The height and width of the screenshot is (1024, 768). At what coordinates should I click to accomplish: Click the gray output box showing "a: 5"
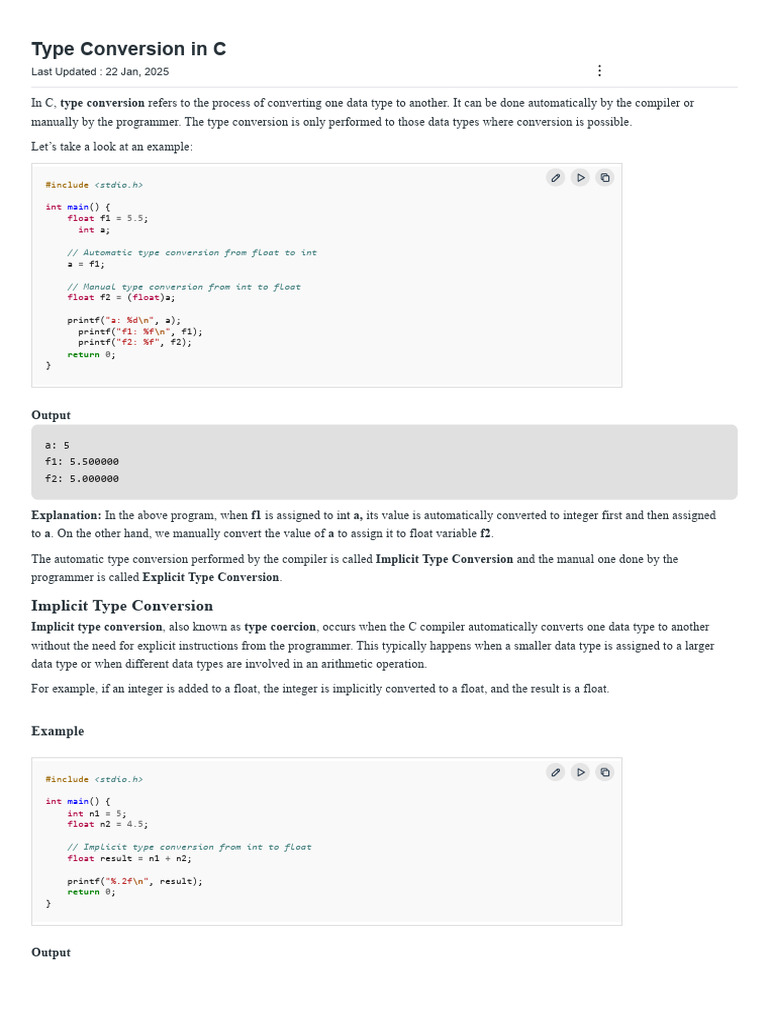tap(384, 462)
